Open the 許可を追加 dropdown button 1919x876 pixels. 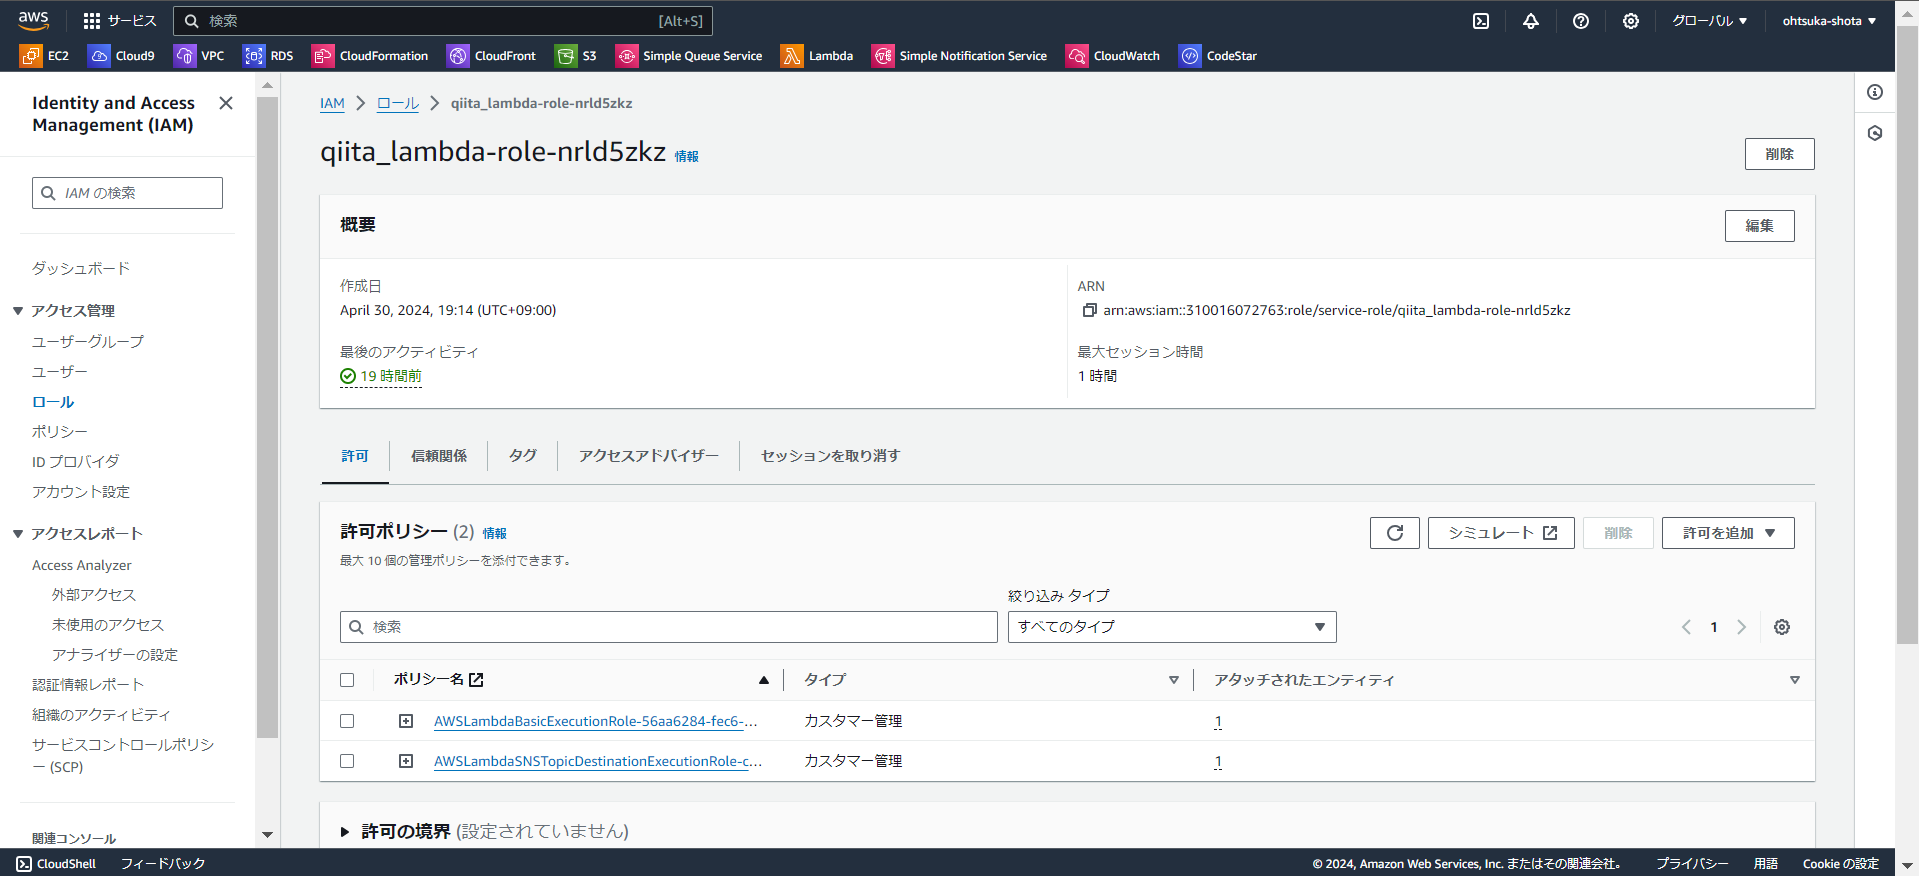coord(1728,533)
